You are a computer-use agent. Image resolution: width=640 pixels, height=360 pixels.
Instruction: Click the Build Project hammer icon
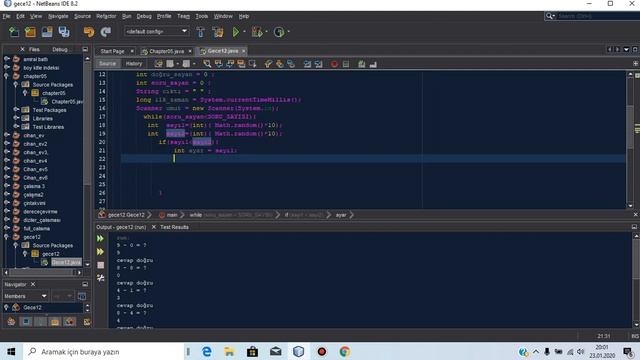[x=201, y=32]
